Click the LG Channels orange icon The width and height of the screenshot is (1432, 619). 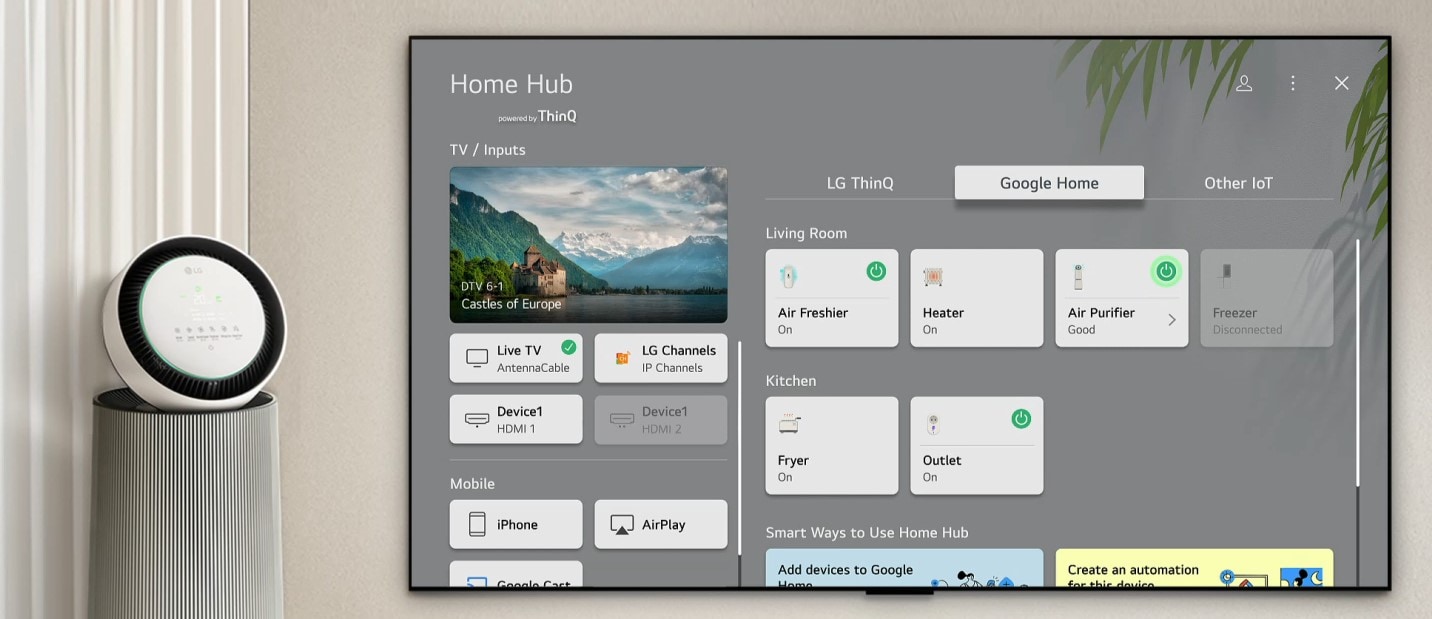pos(622,358)
